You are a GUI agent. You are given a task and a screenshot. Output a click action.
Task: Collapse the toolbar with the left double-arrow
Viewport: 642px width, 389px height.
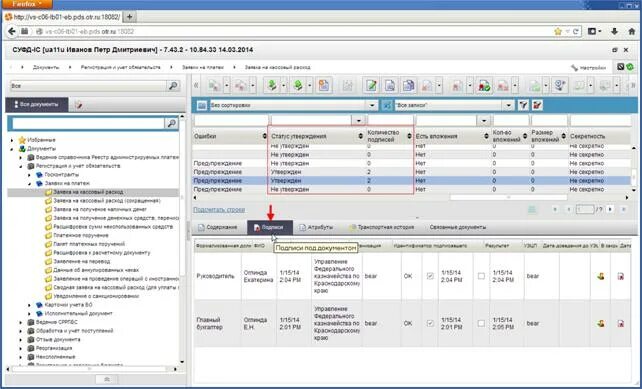click(196, 85)
